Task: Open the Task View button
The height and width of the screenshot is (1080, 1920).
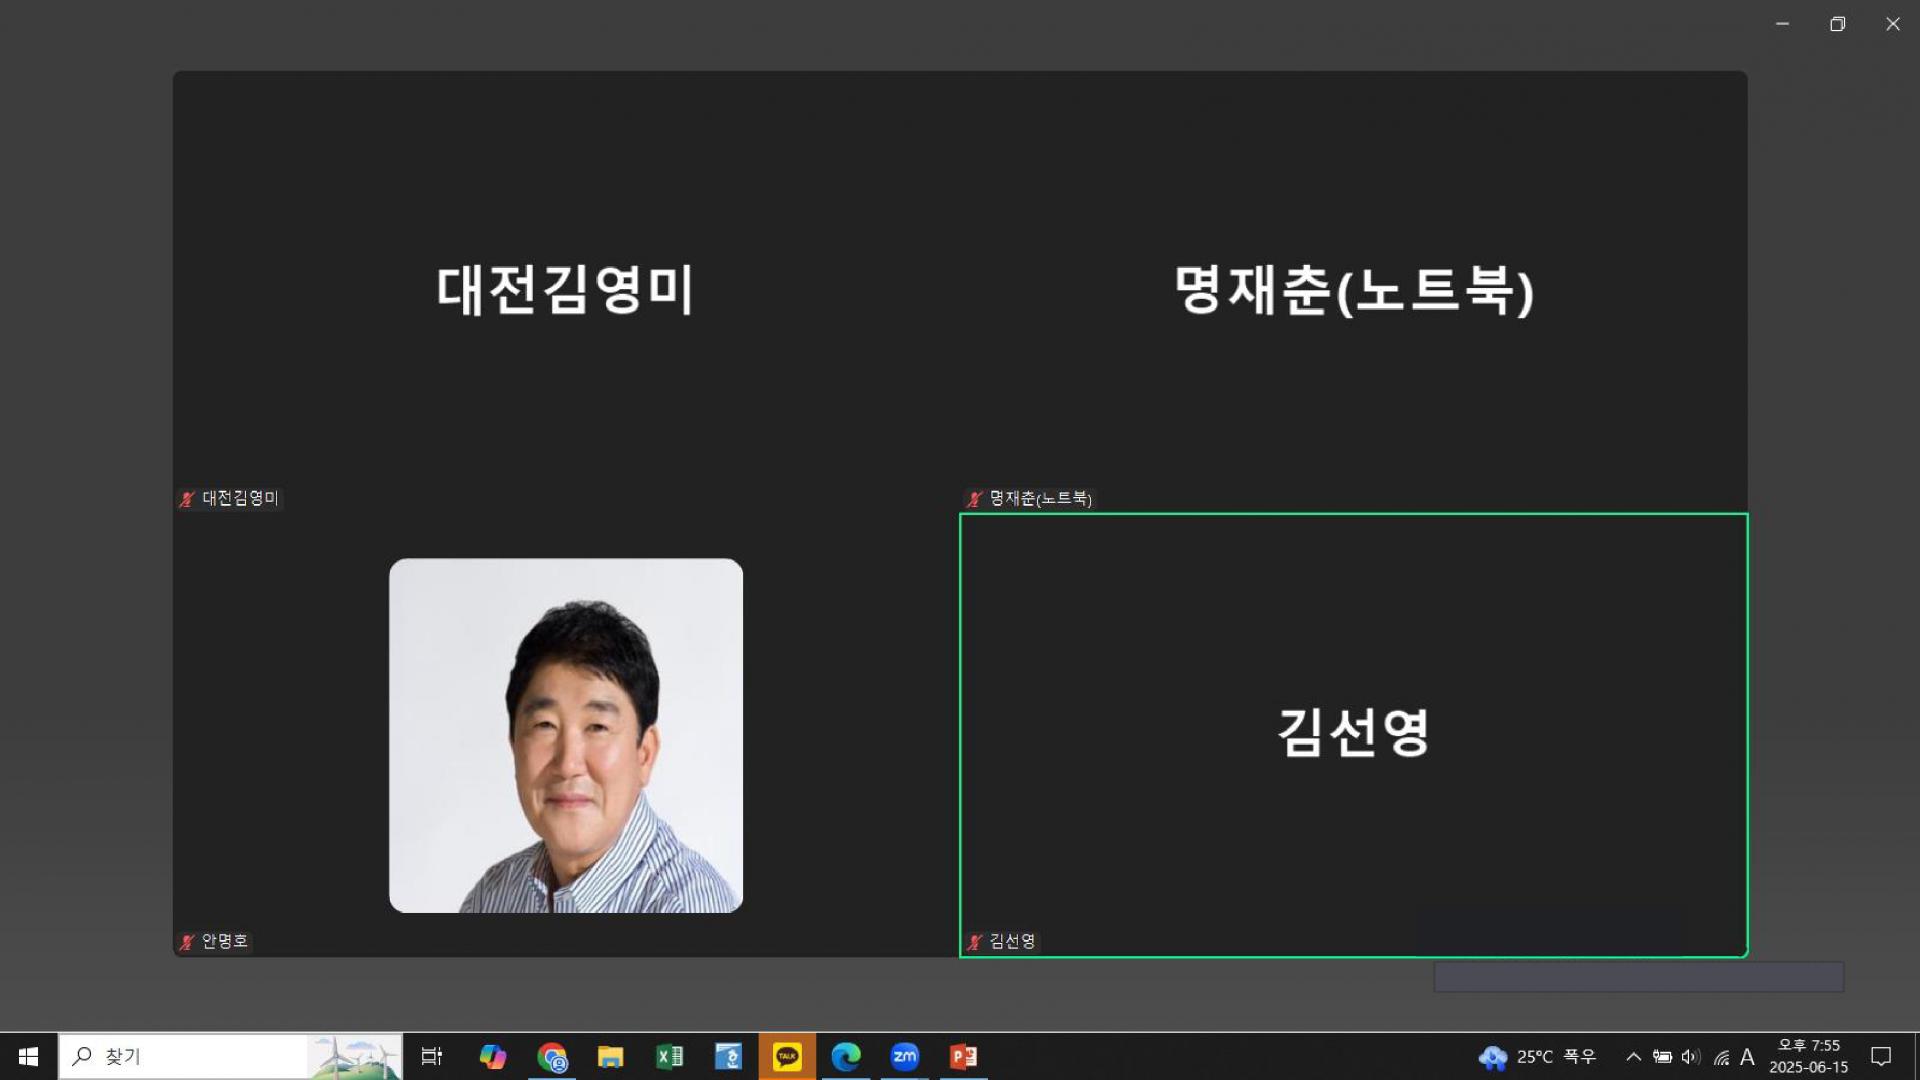Action: 432,1056
